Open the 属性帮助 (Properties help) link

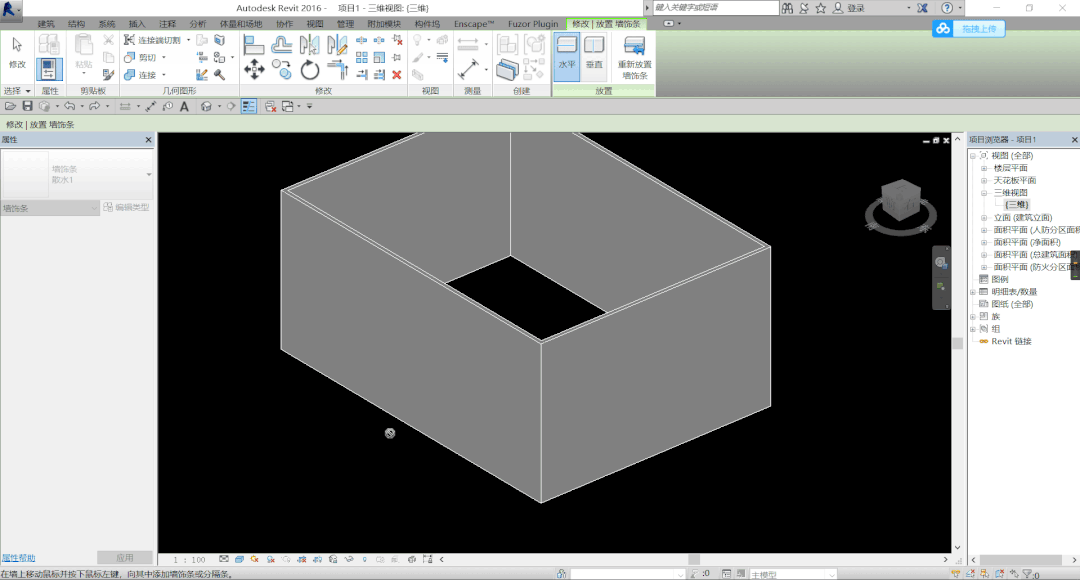click(19, 558)
